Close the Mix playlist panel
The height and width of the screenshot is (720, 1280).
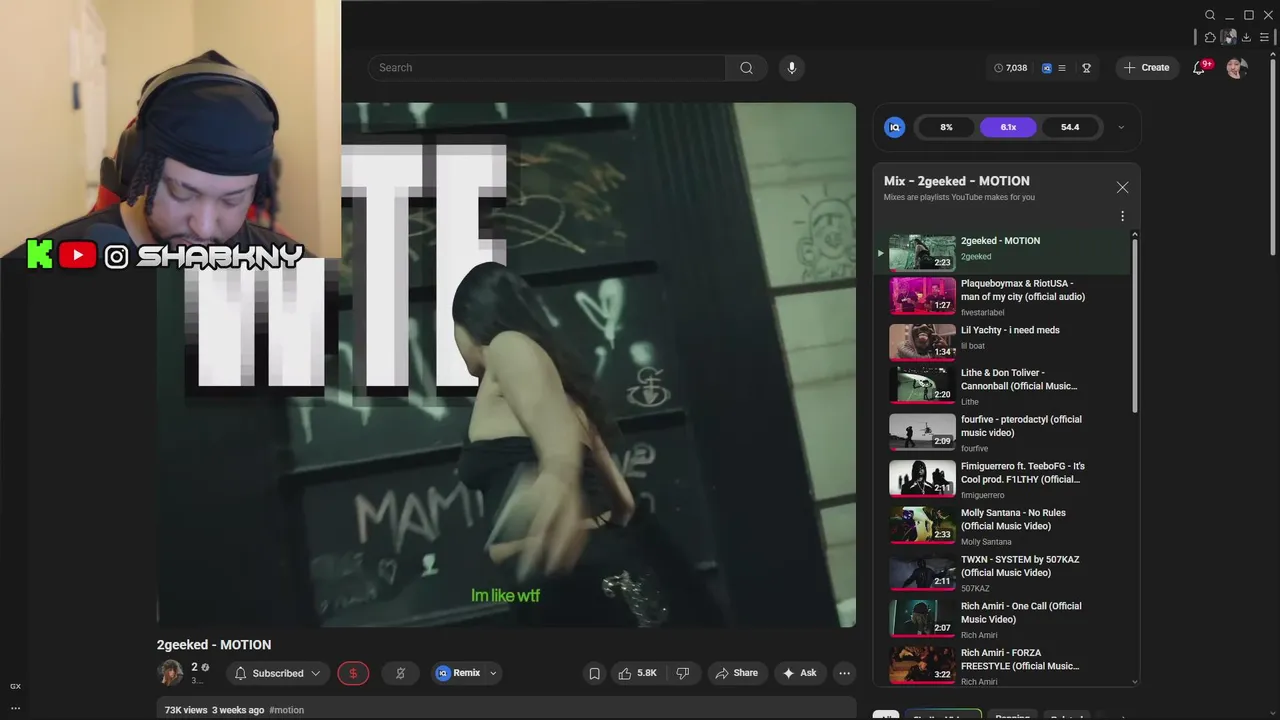(x=1122, y=188)
